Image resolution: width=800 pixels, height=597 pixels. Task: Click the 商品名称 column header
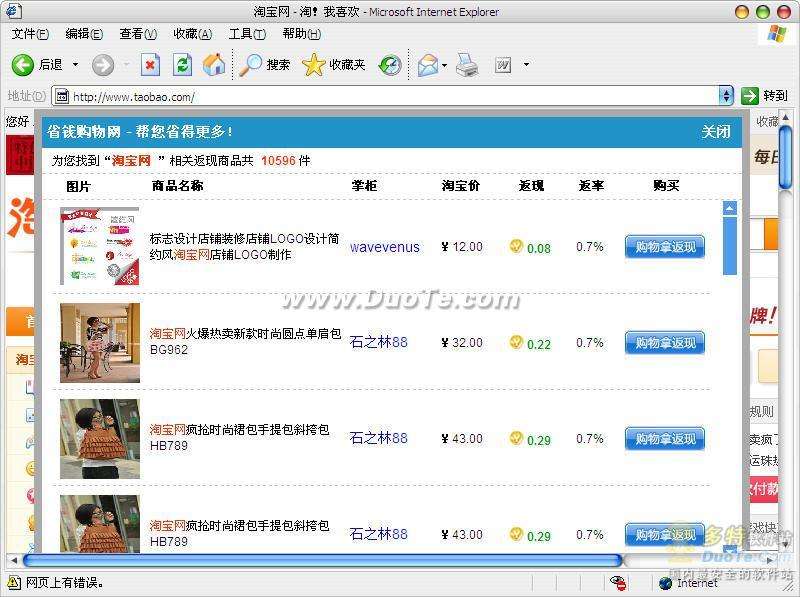[x=178, y=185]
